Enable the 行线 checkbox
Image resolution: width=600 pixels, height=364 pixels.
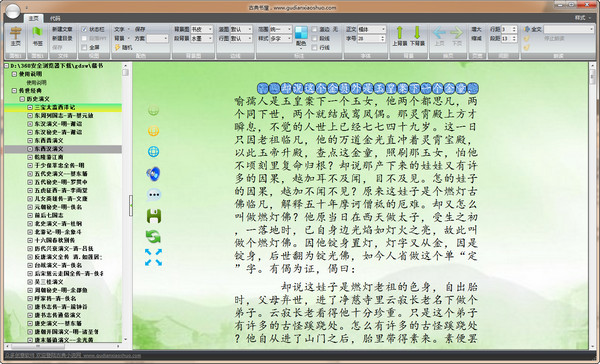pyautogui.click(x=315, y=47)
